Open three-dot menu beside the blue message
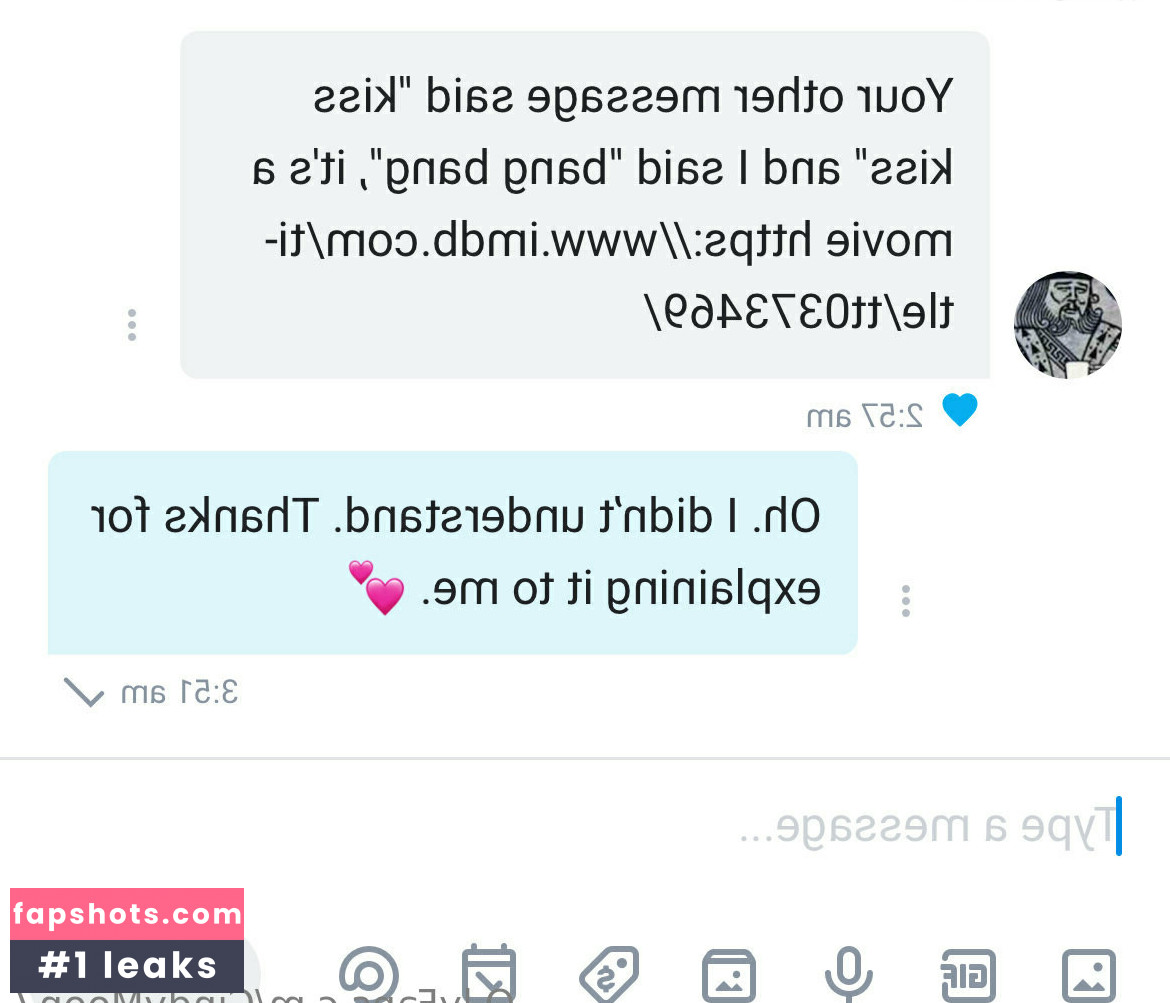The height and width of the screenshot is (1003, 1170). pos(906,601)
